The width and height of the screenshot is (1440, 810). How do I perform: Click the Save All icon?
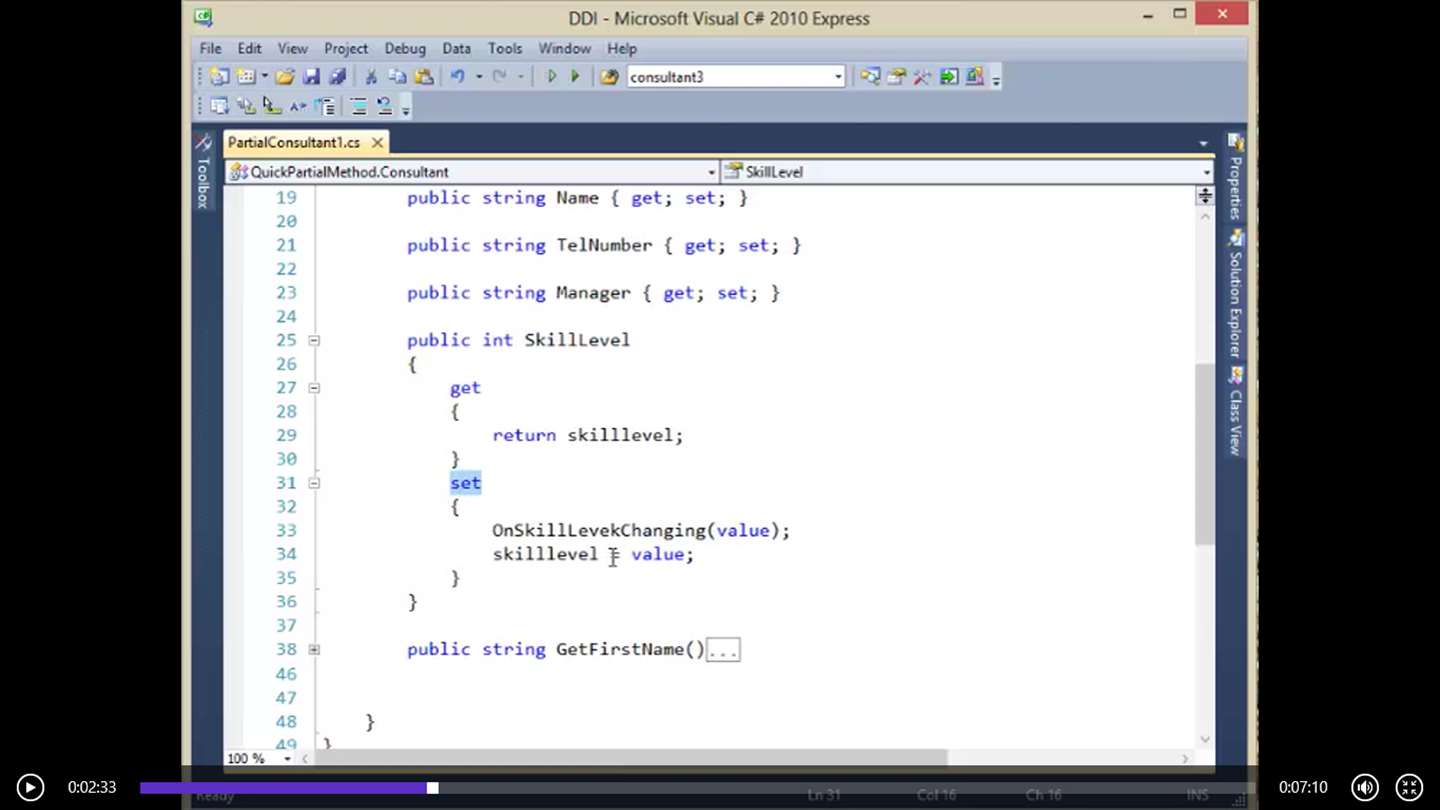point(338,77)
